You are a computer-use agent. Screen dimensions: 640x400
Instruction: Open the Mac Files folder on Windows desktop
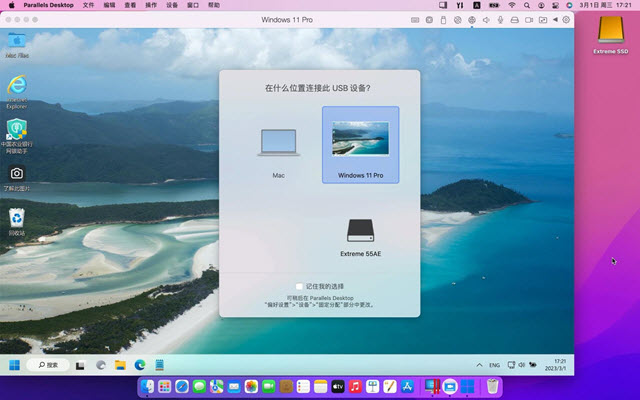[17, 45]
